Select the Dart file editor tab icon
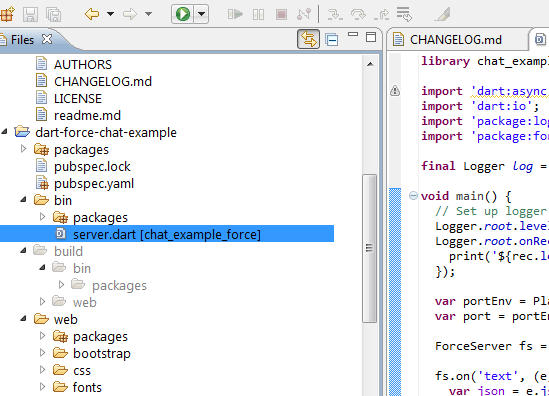This screenshot has width=549, height=396. pos(540,39)
